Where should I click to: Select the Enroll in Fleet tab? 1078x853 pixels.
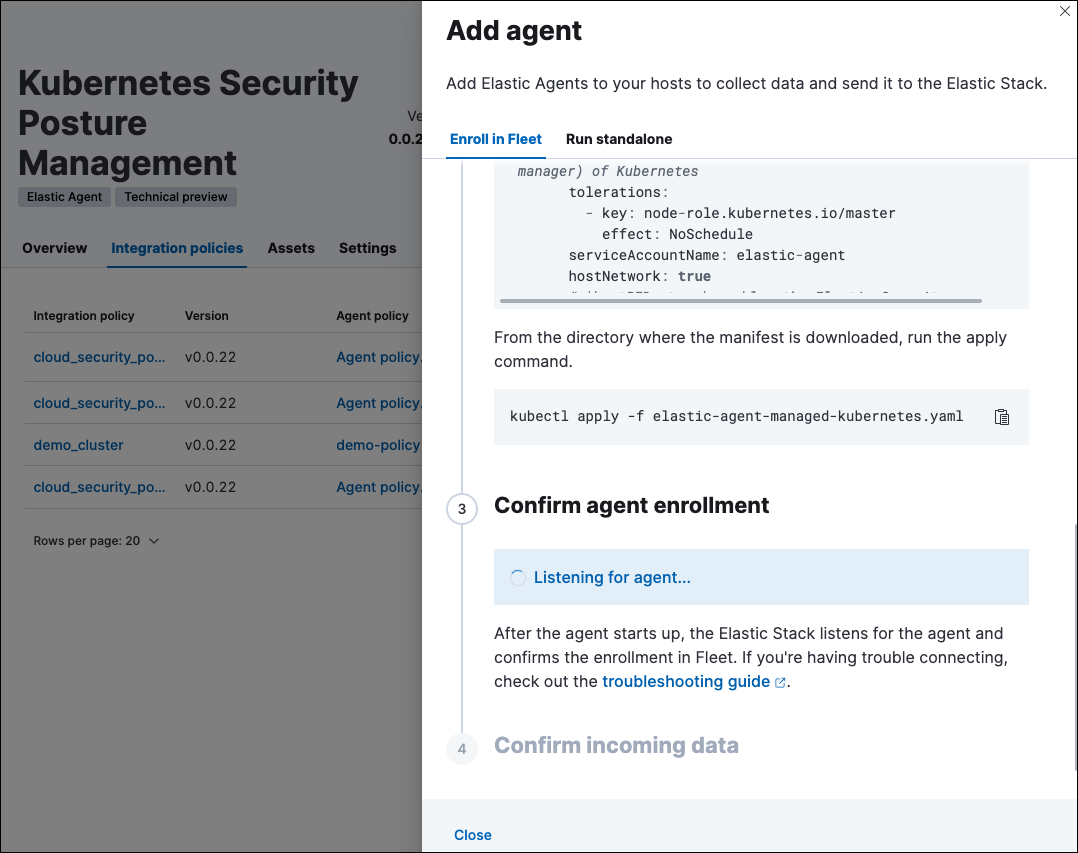[x=495, y=139]
